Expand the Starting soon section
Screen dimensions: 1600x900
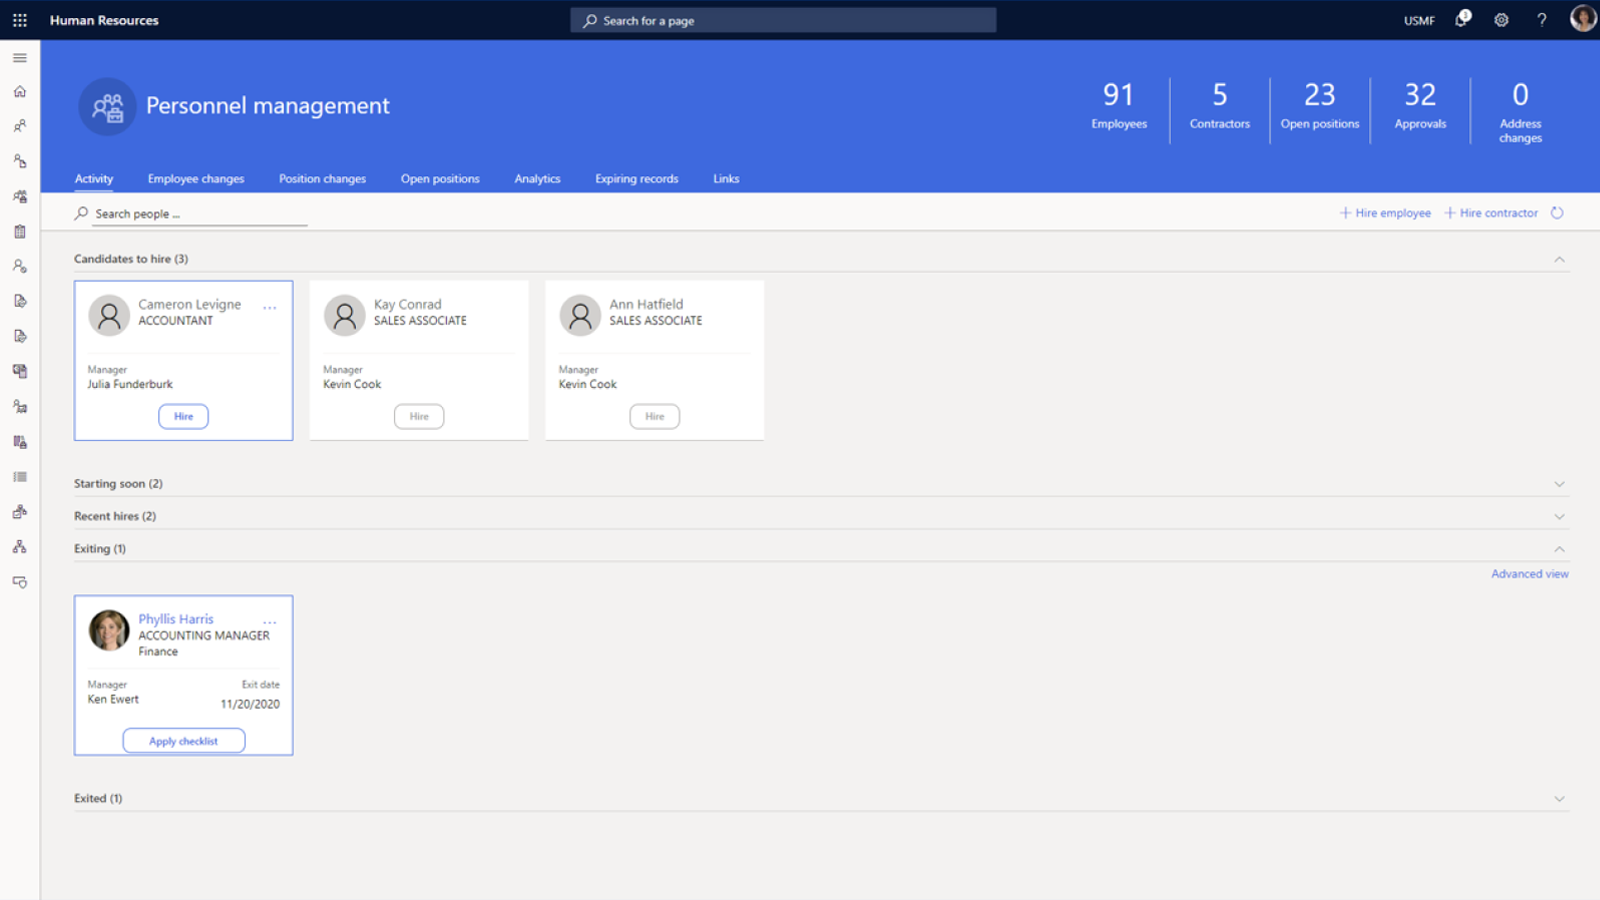[x=1559, y=484]
